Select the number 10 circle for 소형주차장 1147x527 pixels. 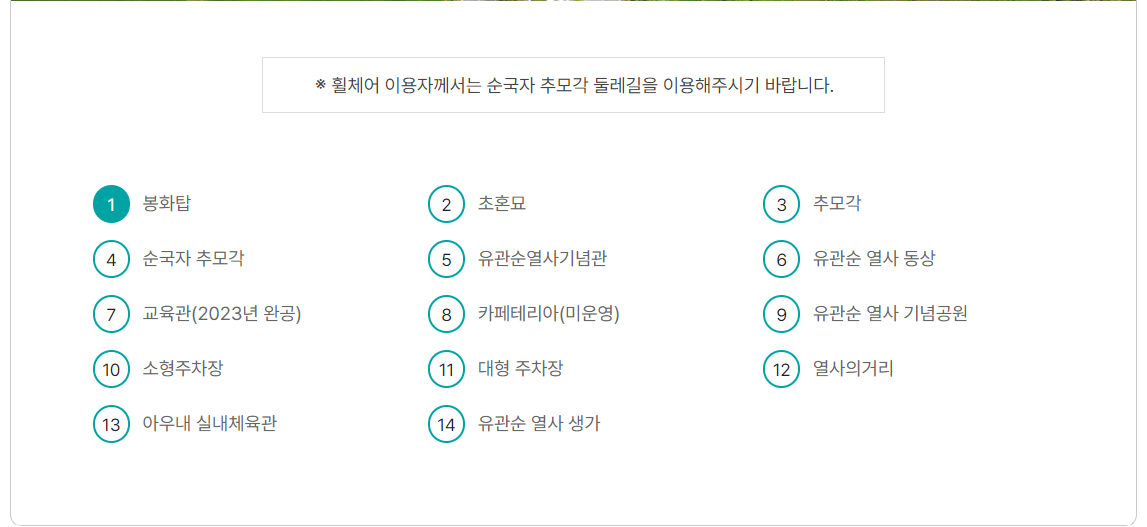click(111, 369)
